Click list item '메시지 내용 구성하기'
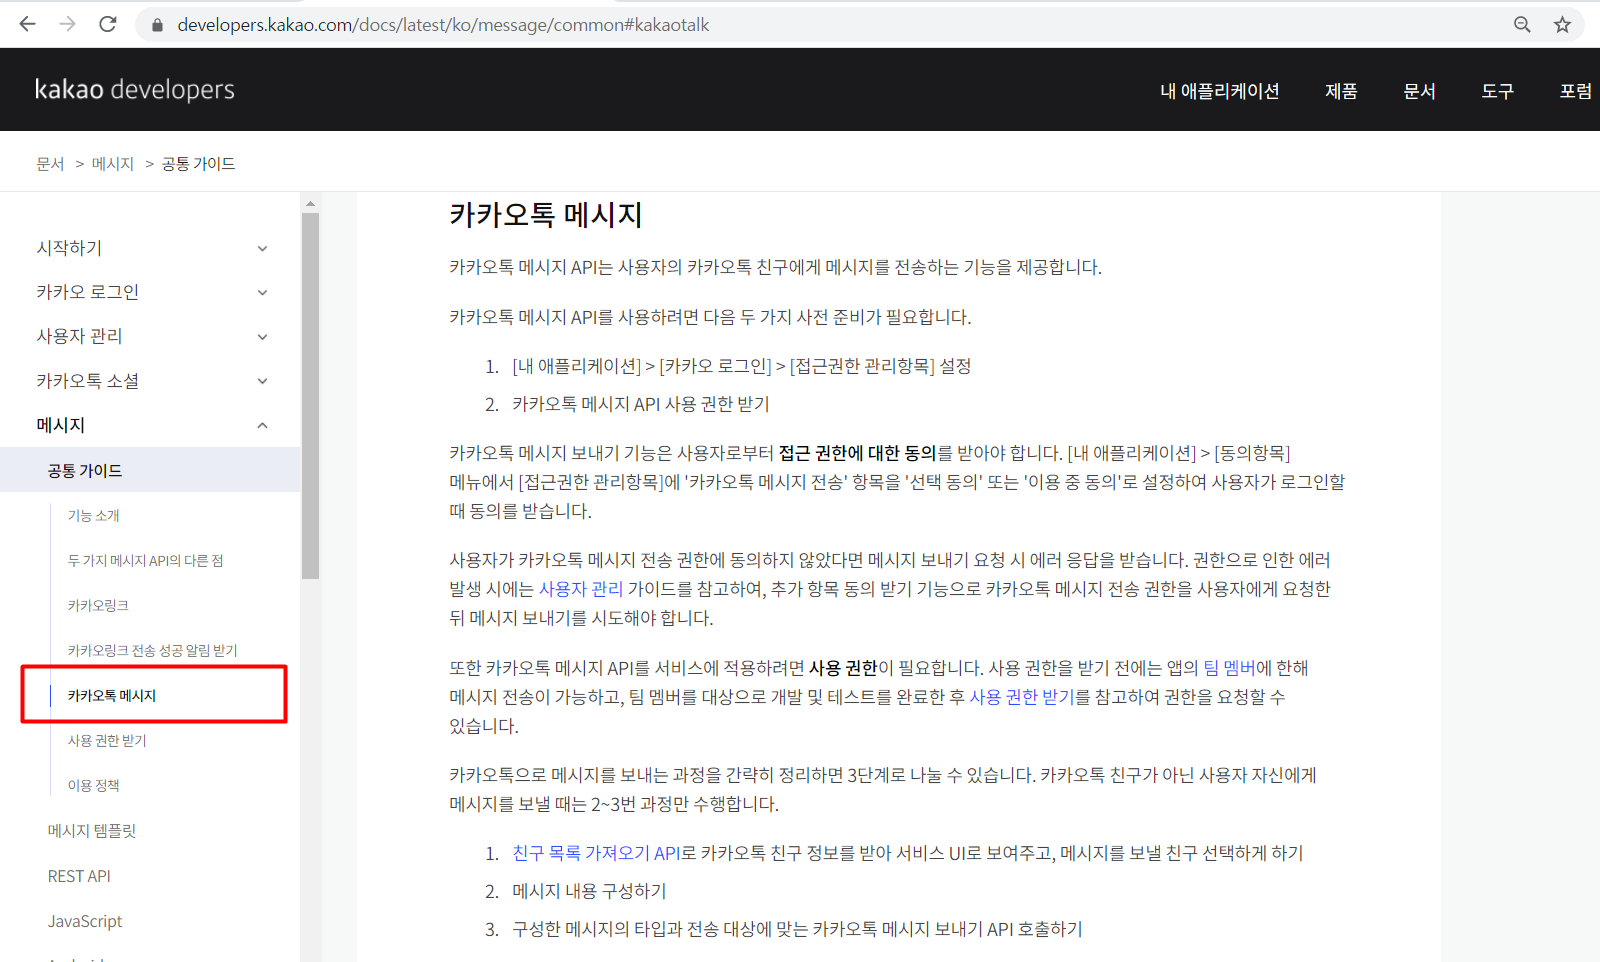Viewport: 1600px width, 962px height. (x=589, y=891)
